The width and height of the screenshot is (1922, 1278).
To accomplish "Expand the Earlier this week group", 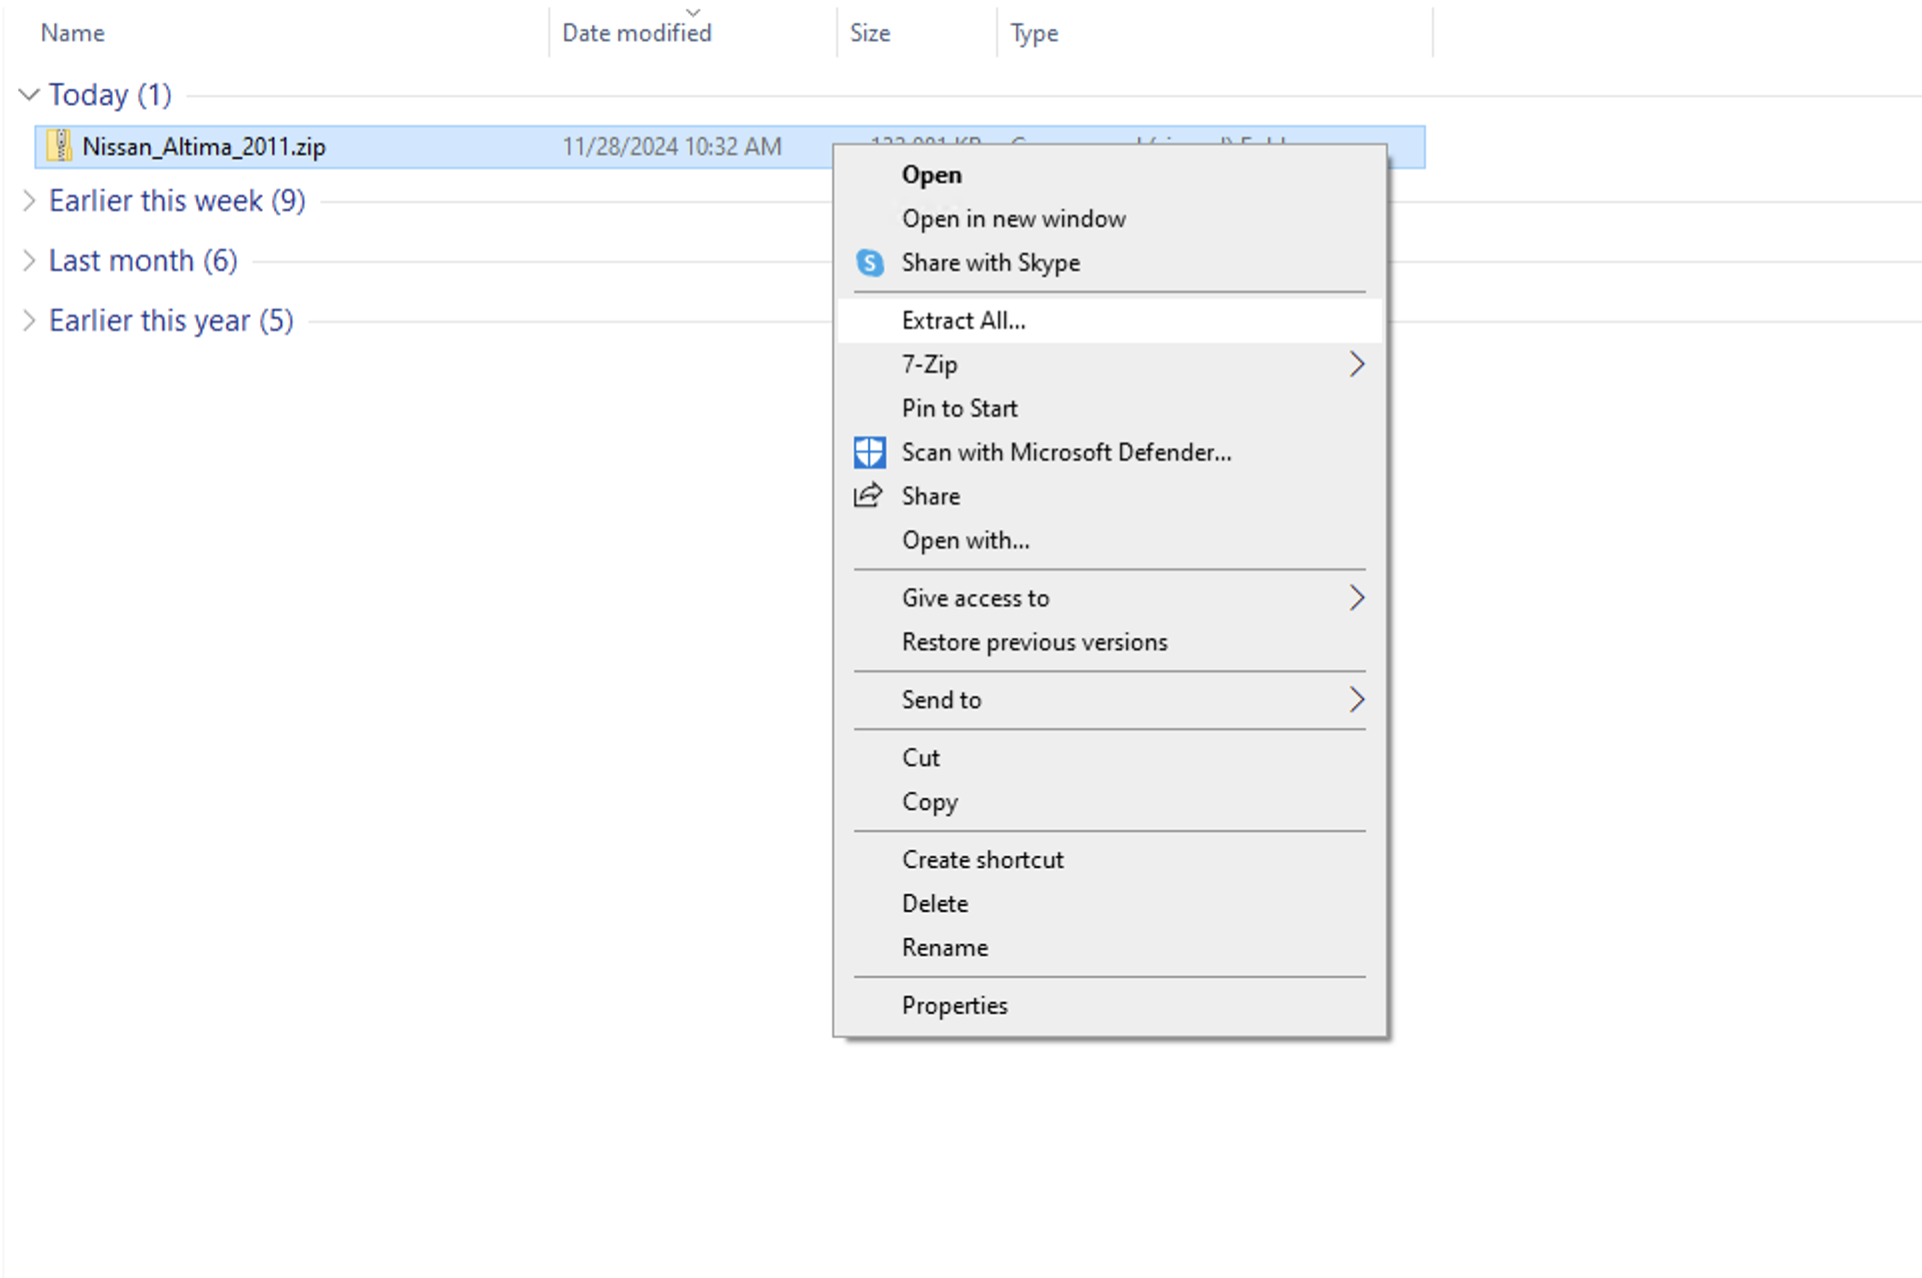I will click(x=29, y=201).
